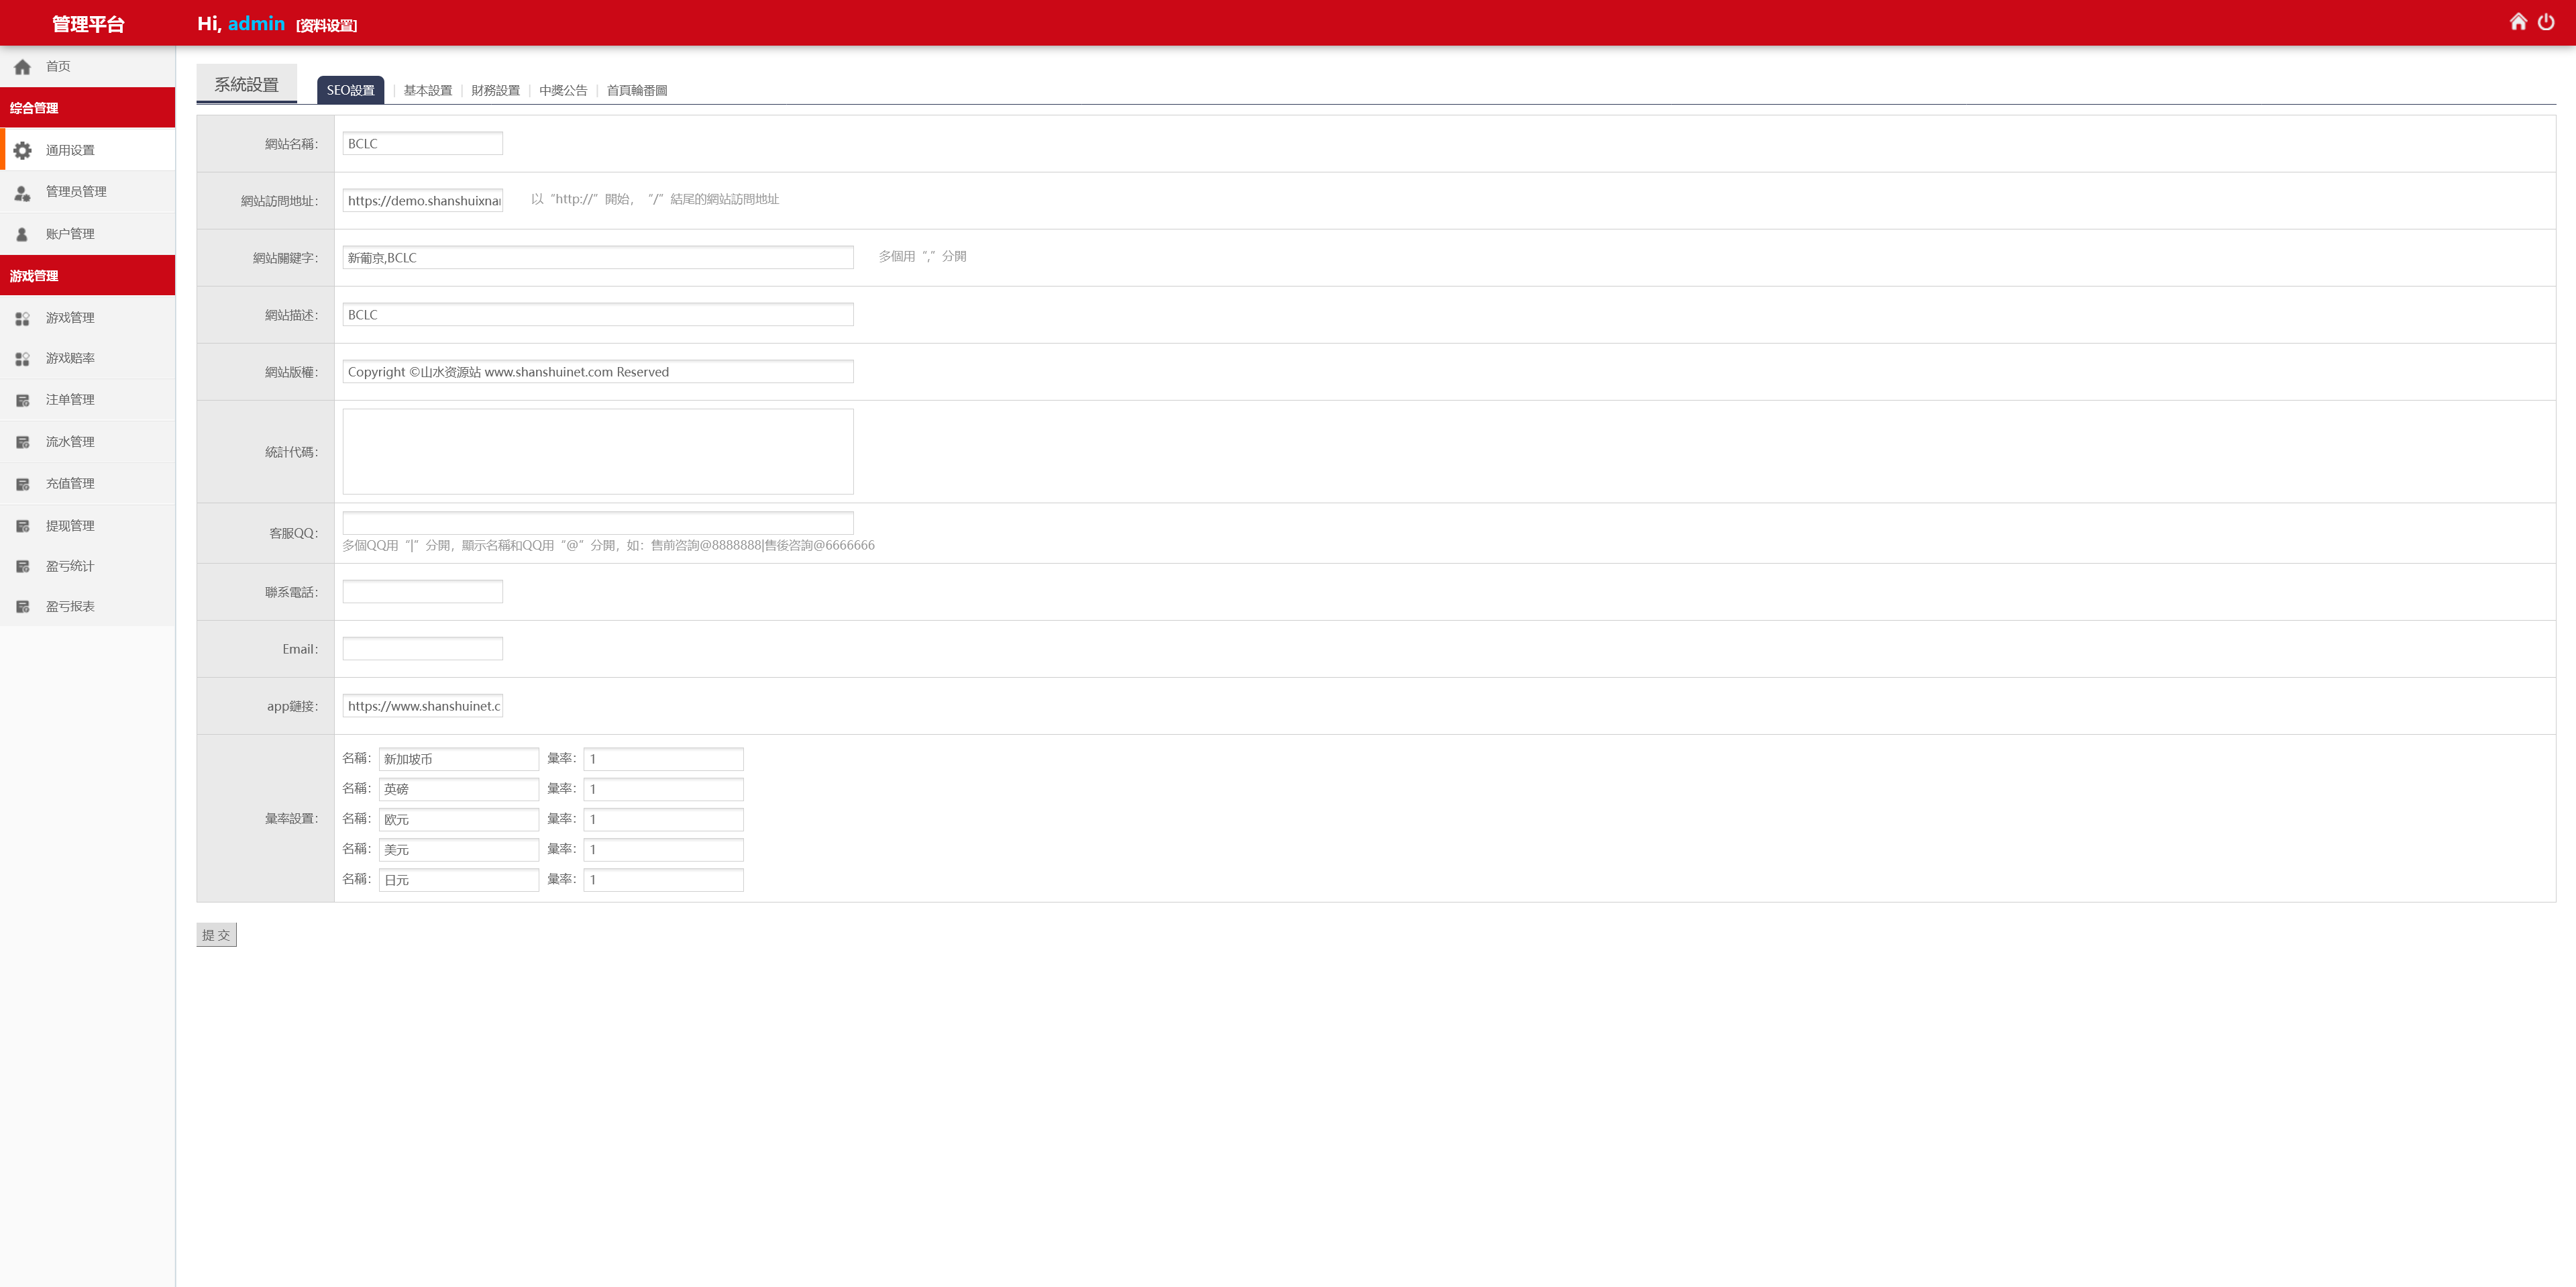Click the house icon beside 首页 in the sidebar

22,67
